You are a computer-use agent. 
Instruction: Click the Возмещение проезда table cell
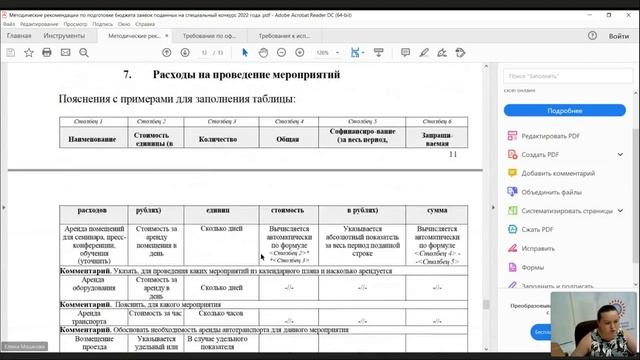click(93, 343)
